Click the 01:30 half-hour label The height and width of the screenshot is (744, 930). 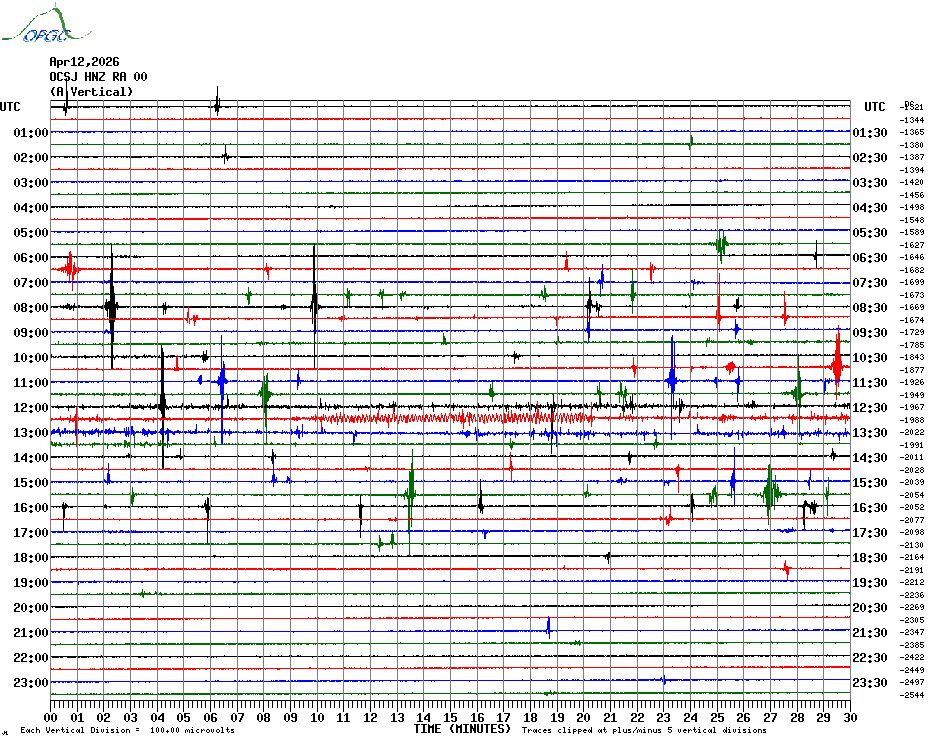coord(870,132)
